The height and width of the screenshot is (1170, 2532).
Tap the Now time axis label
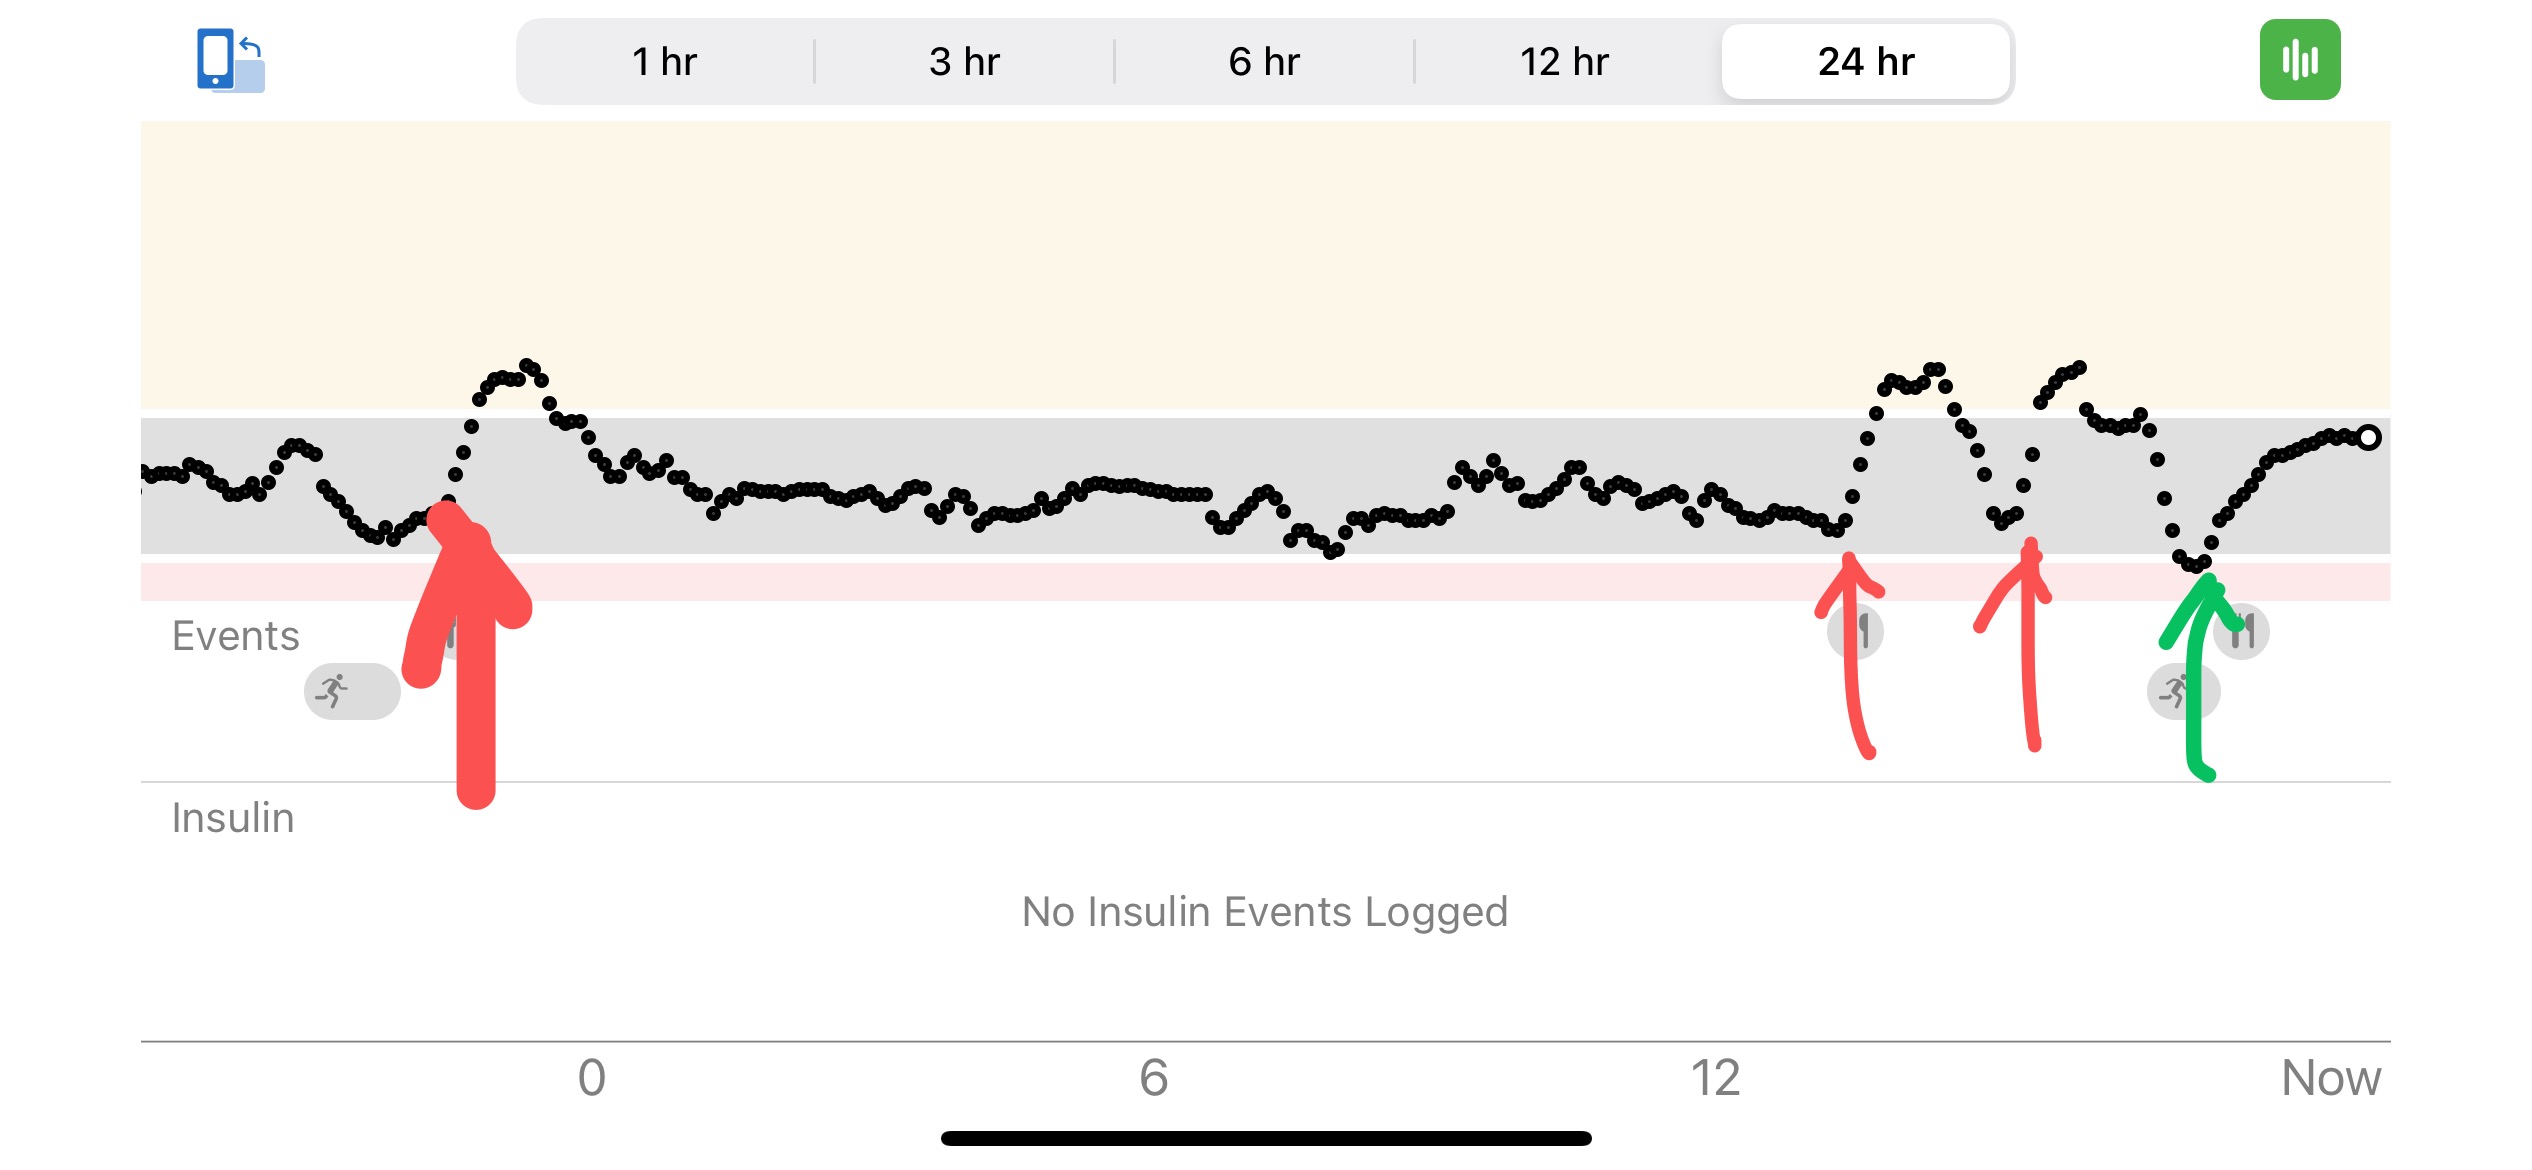coord(2331,1078)
